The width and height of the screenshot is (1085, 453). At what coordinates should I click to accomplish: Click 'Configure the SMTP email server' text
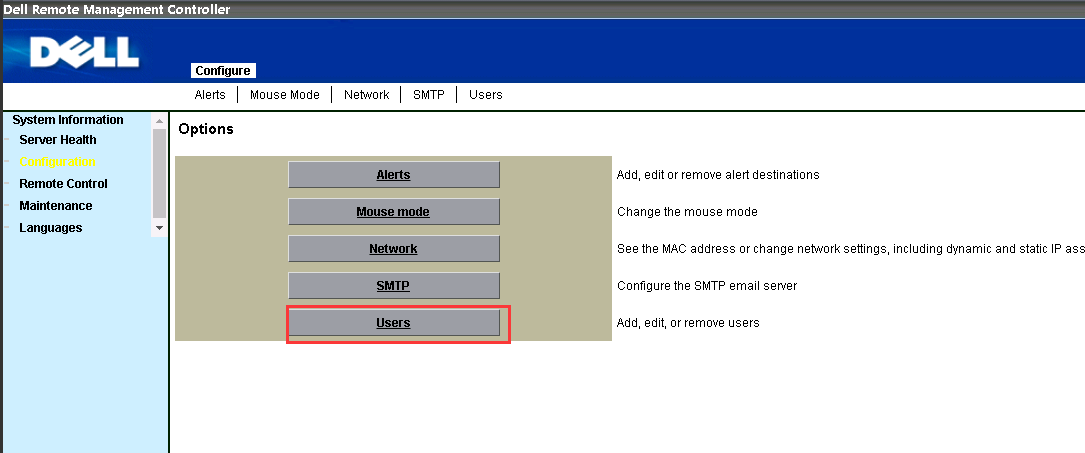pyautogui.click(x=707, y=286)
